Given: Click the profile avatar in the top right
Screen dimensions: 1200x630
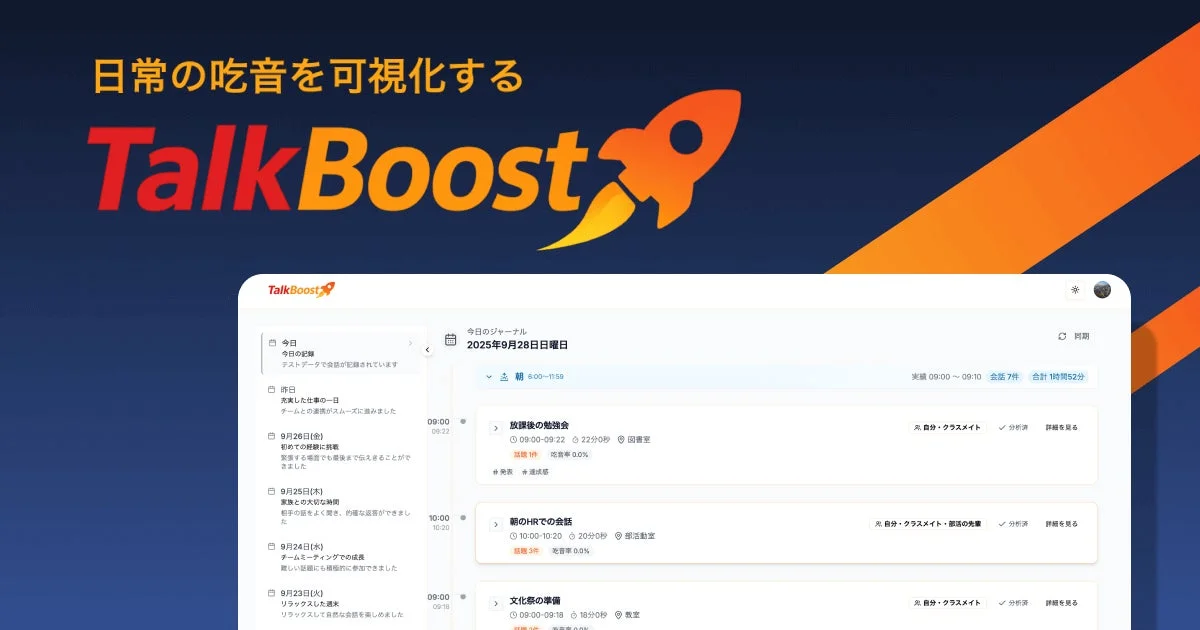Looking at the screenshot, I should coord(1101,290).
